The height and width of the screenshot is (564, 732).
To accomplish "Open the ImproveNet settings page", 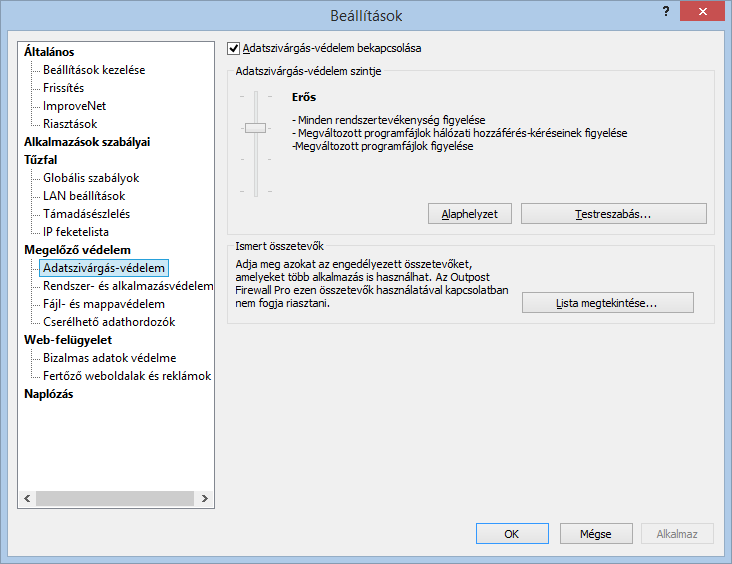I will 74,106.
